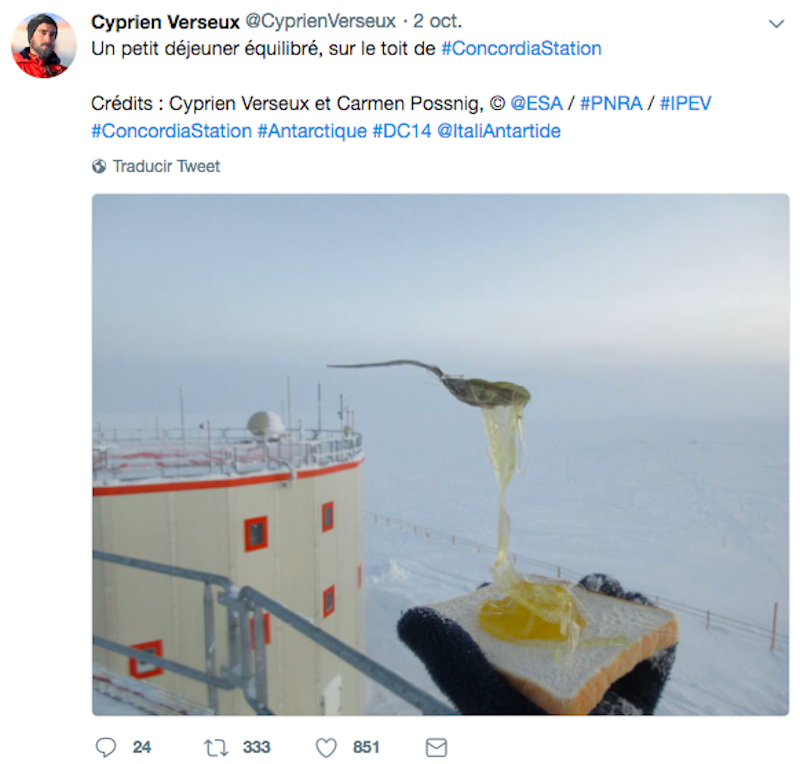This screenshot has height=764, width=800.
Task: Click the reply speech bubble icon
Action: coord(106,747)
